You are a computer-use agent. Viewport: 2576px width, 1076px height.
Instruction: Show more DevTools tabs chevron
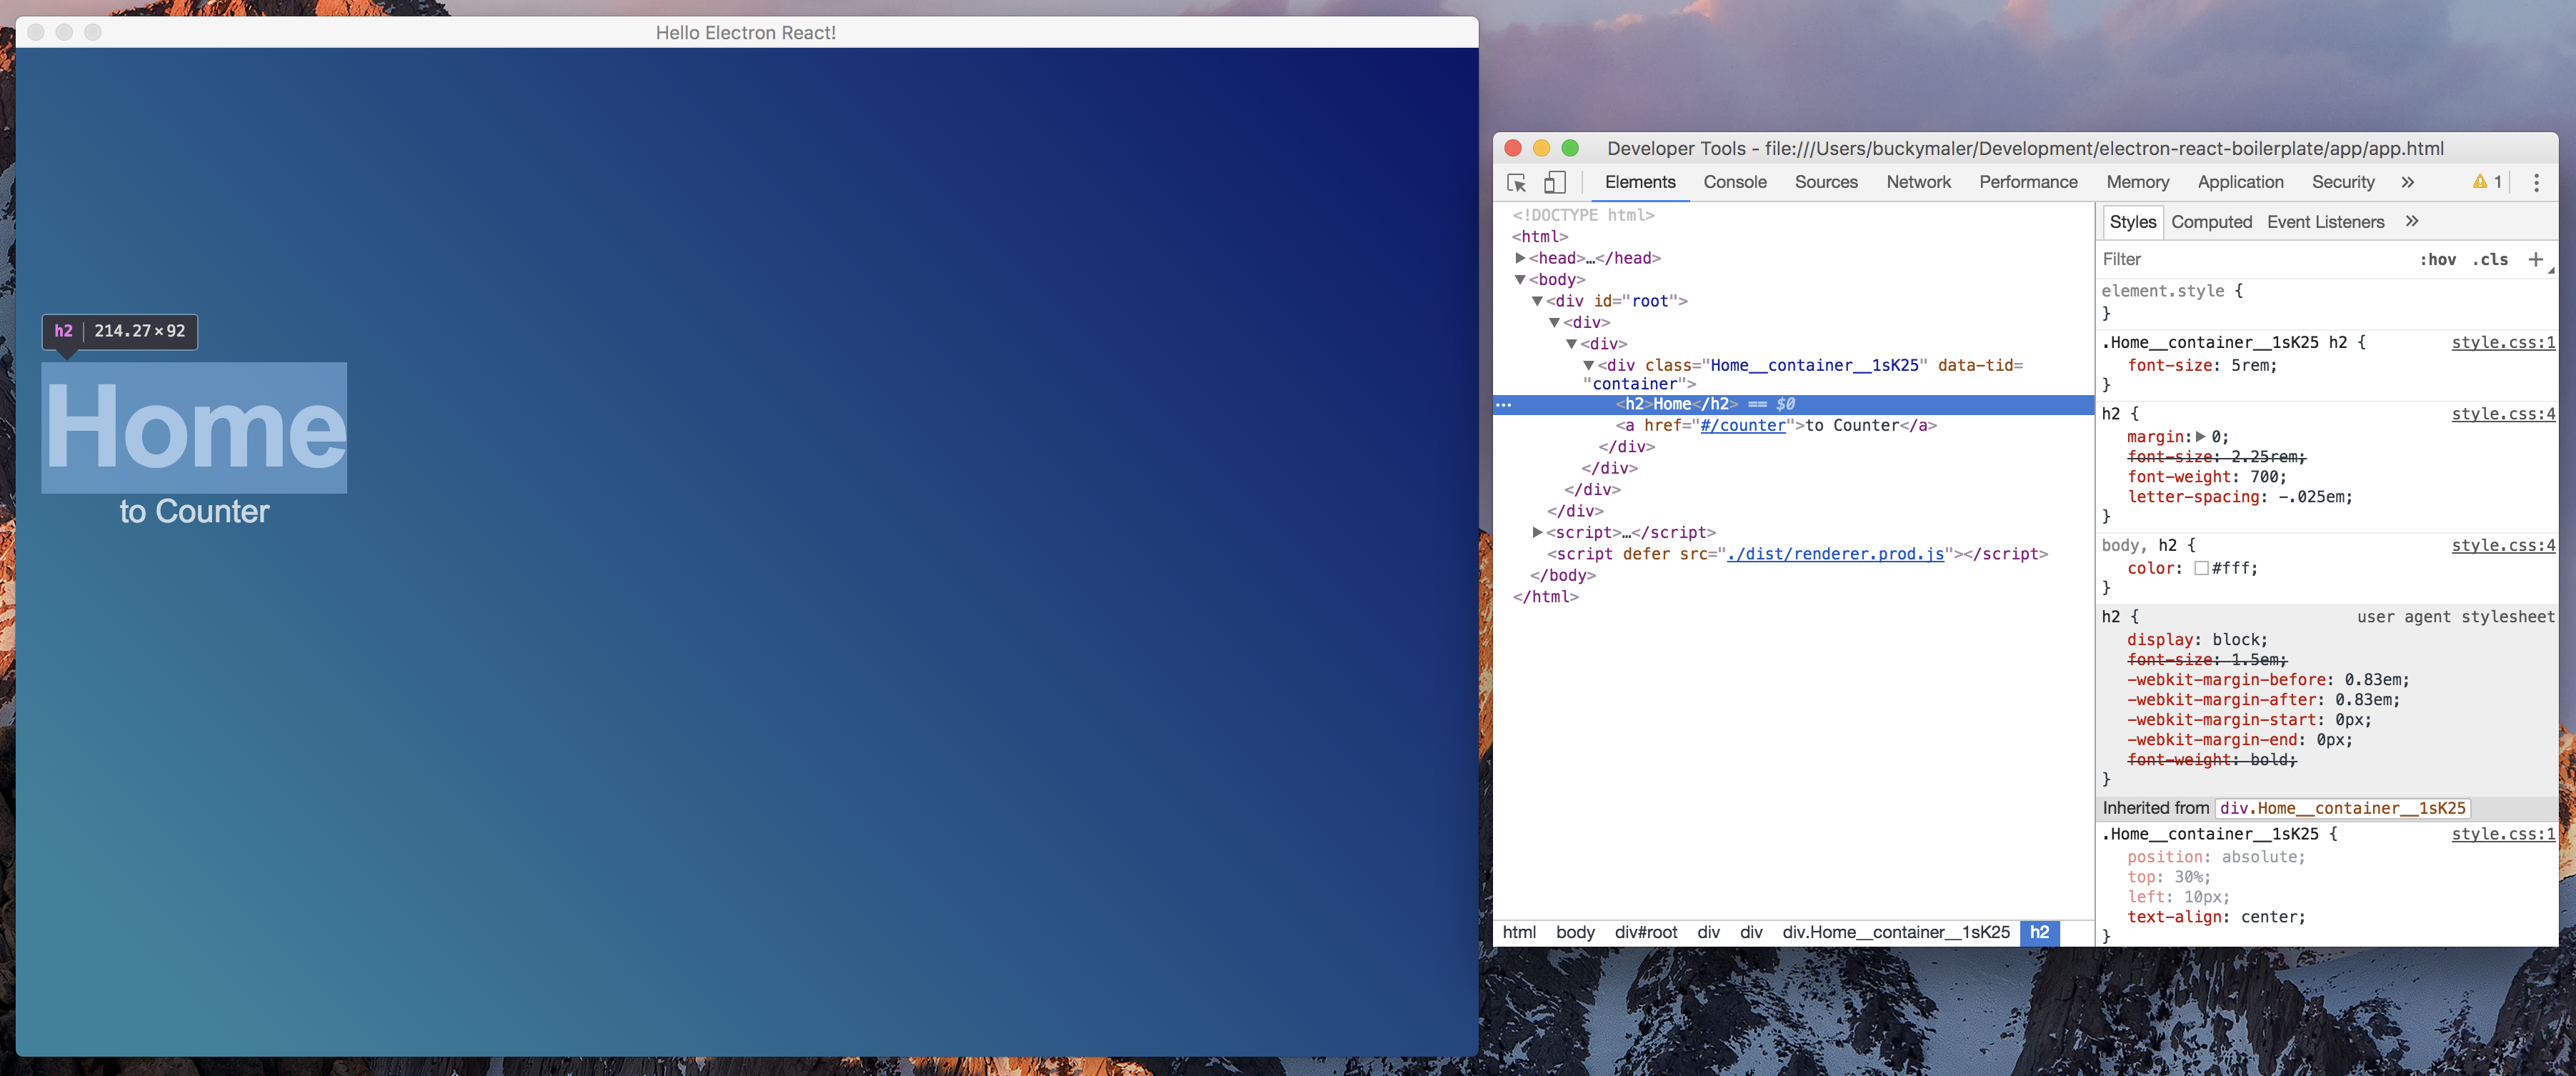pyautogui.click(x=2407, y=182)
